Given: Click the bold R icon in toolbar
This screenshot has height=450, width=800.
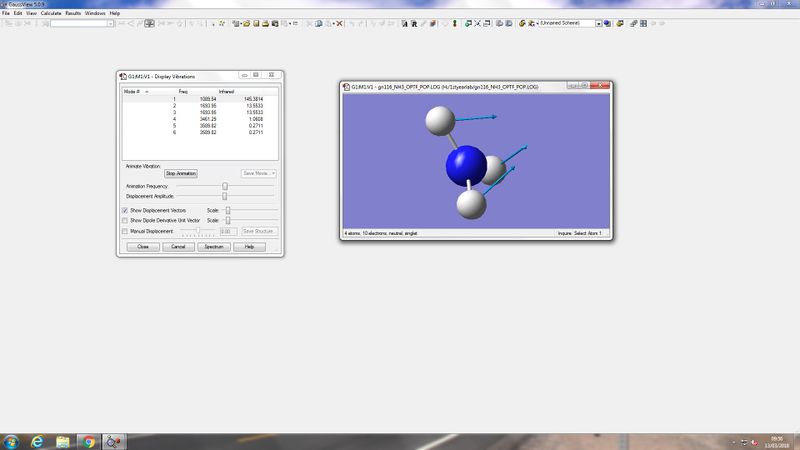Looking at the screenshot, I should pos(414,23).
